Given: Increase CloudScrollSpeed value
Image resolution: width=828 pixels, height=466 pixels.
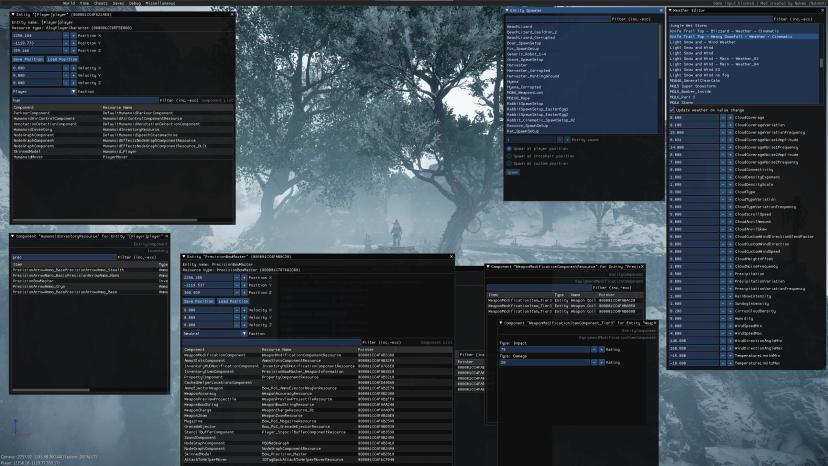Looking at the screenshot, I should click(x=730, y=214).
